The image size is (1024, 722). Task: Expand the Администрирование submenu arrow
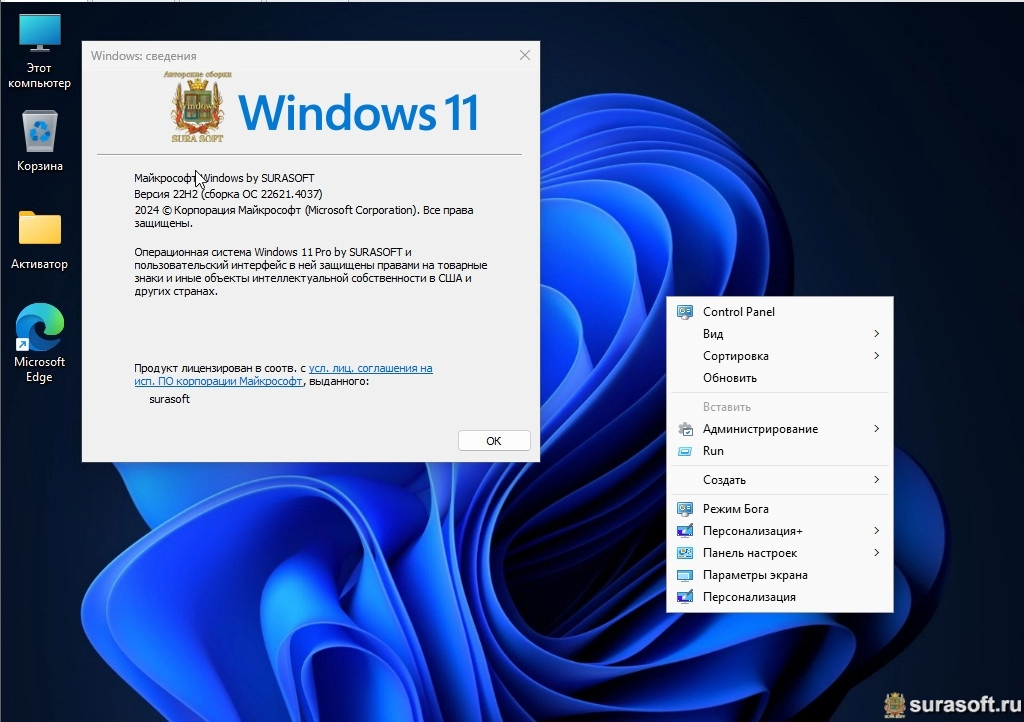876,429
